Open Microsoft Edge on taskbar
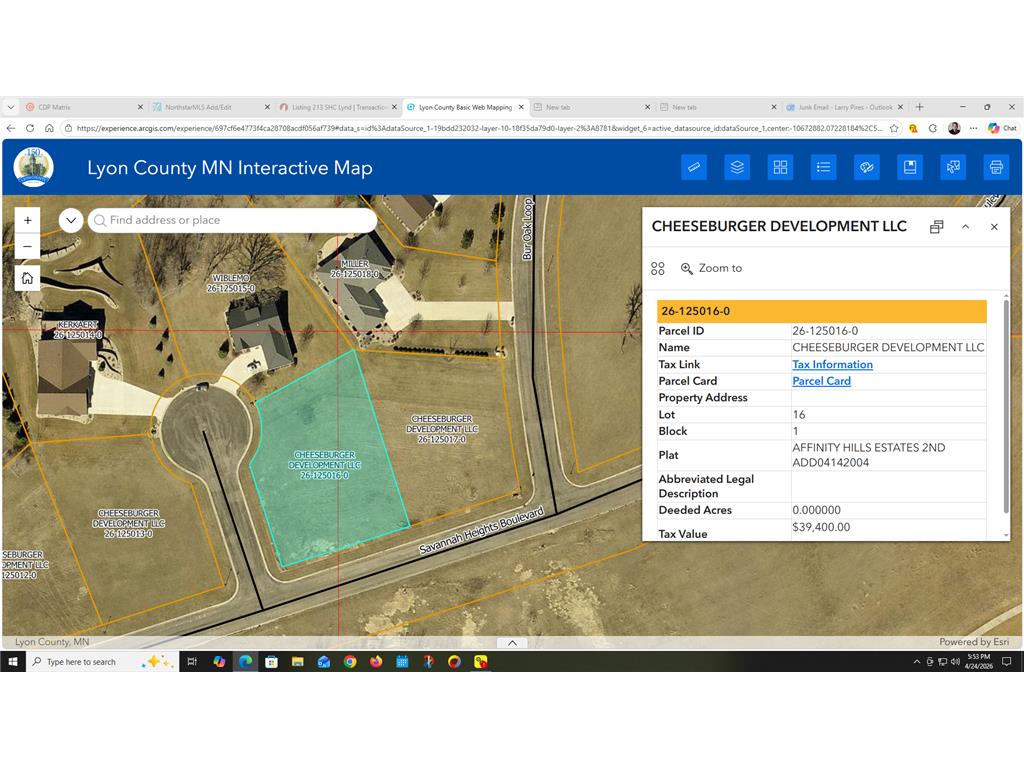Viewport: 1024px width, 768px height. tap(246, 662)
